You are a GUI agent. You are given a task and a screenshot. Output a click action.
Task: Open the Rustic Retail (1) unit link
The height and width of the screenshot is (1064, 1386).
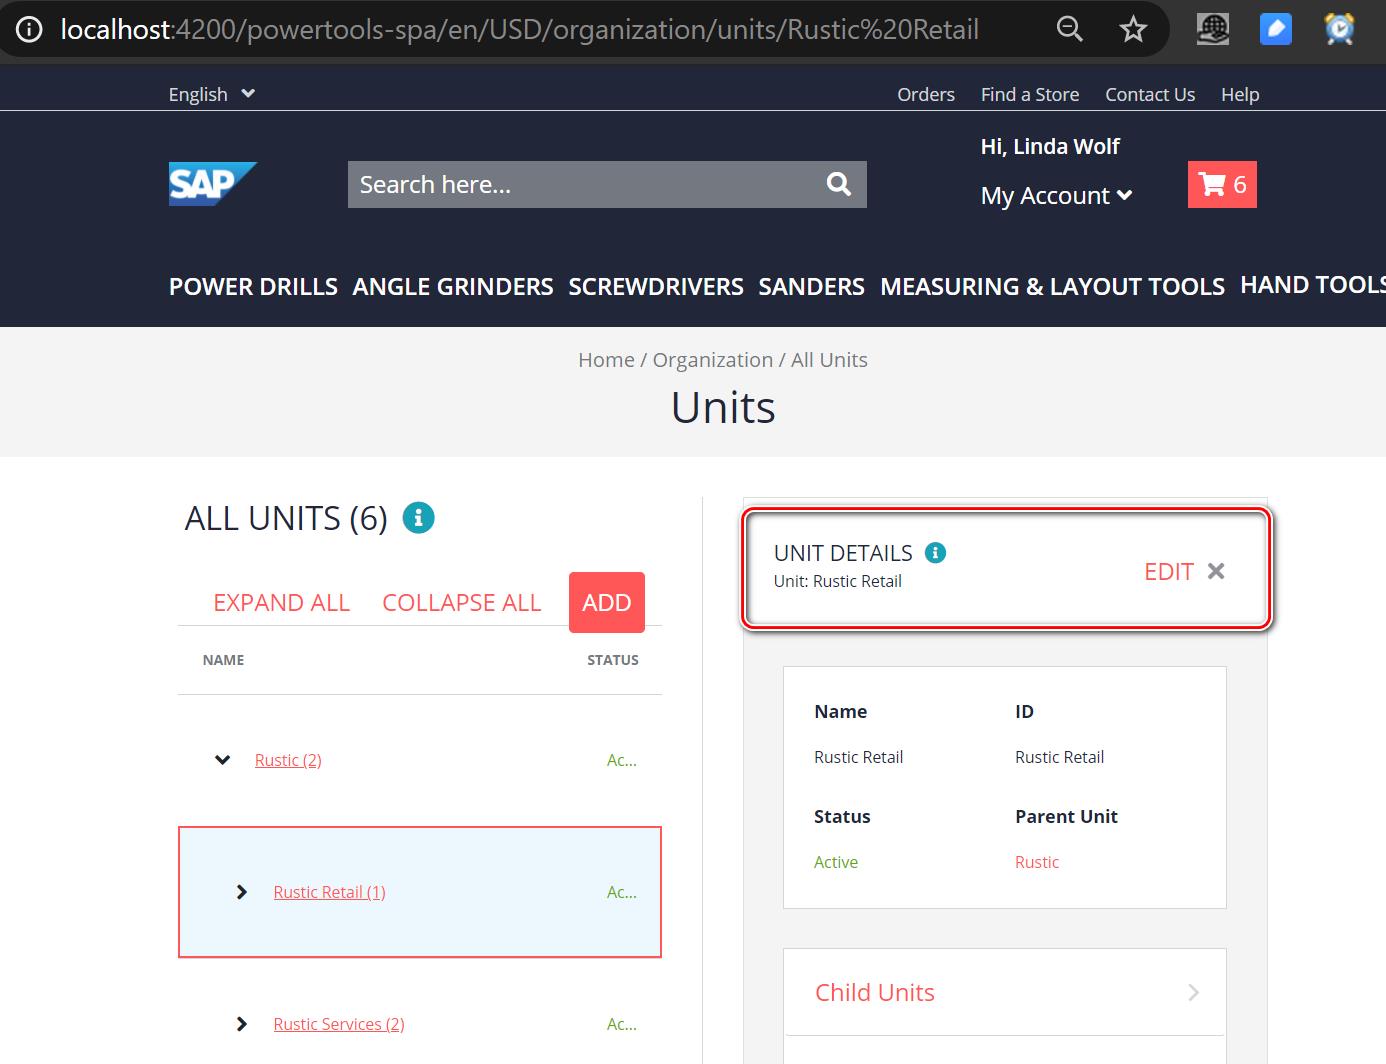[329, 892]
